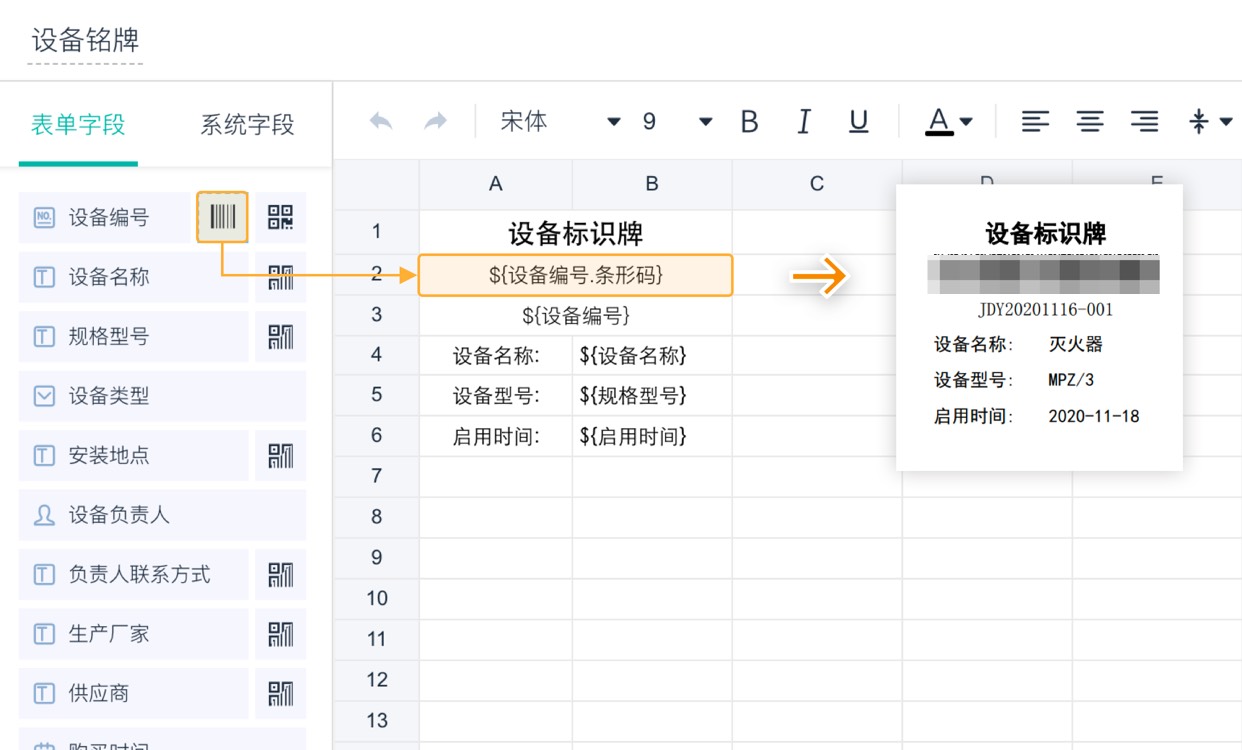This screenshot has width=1242, height=750.
Task: Select the QR code icon for 规格型号
Action: pos(281,336)
